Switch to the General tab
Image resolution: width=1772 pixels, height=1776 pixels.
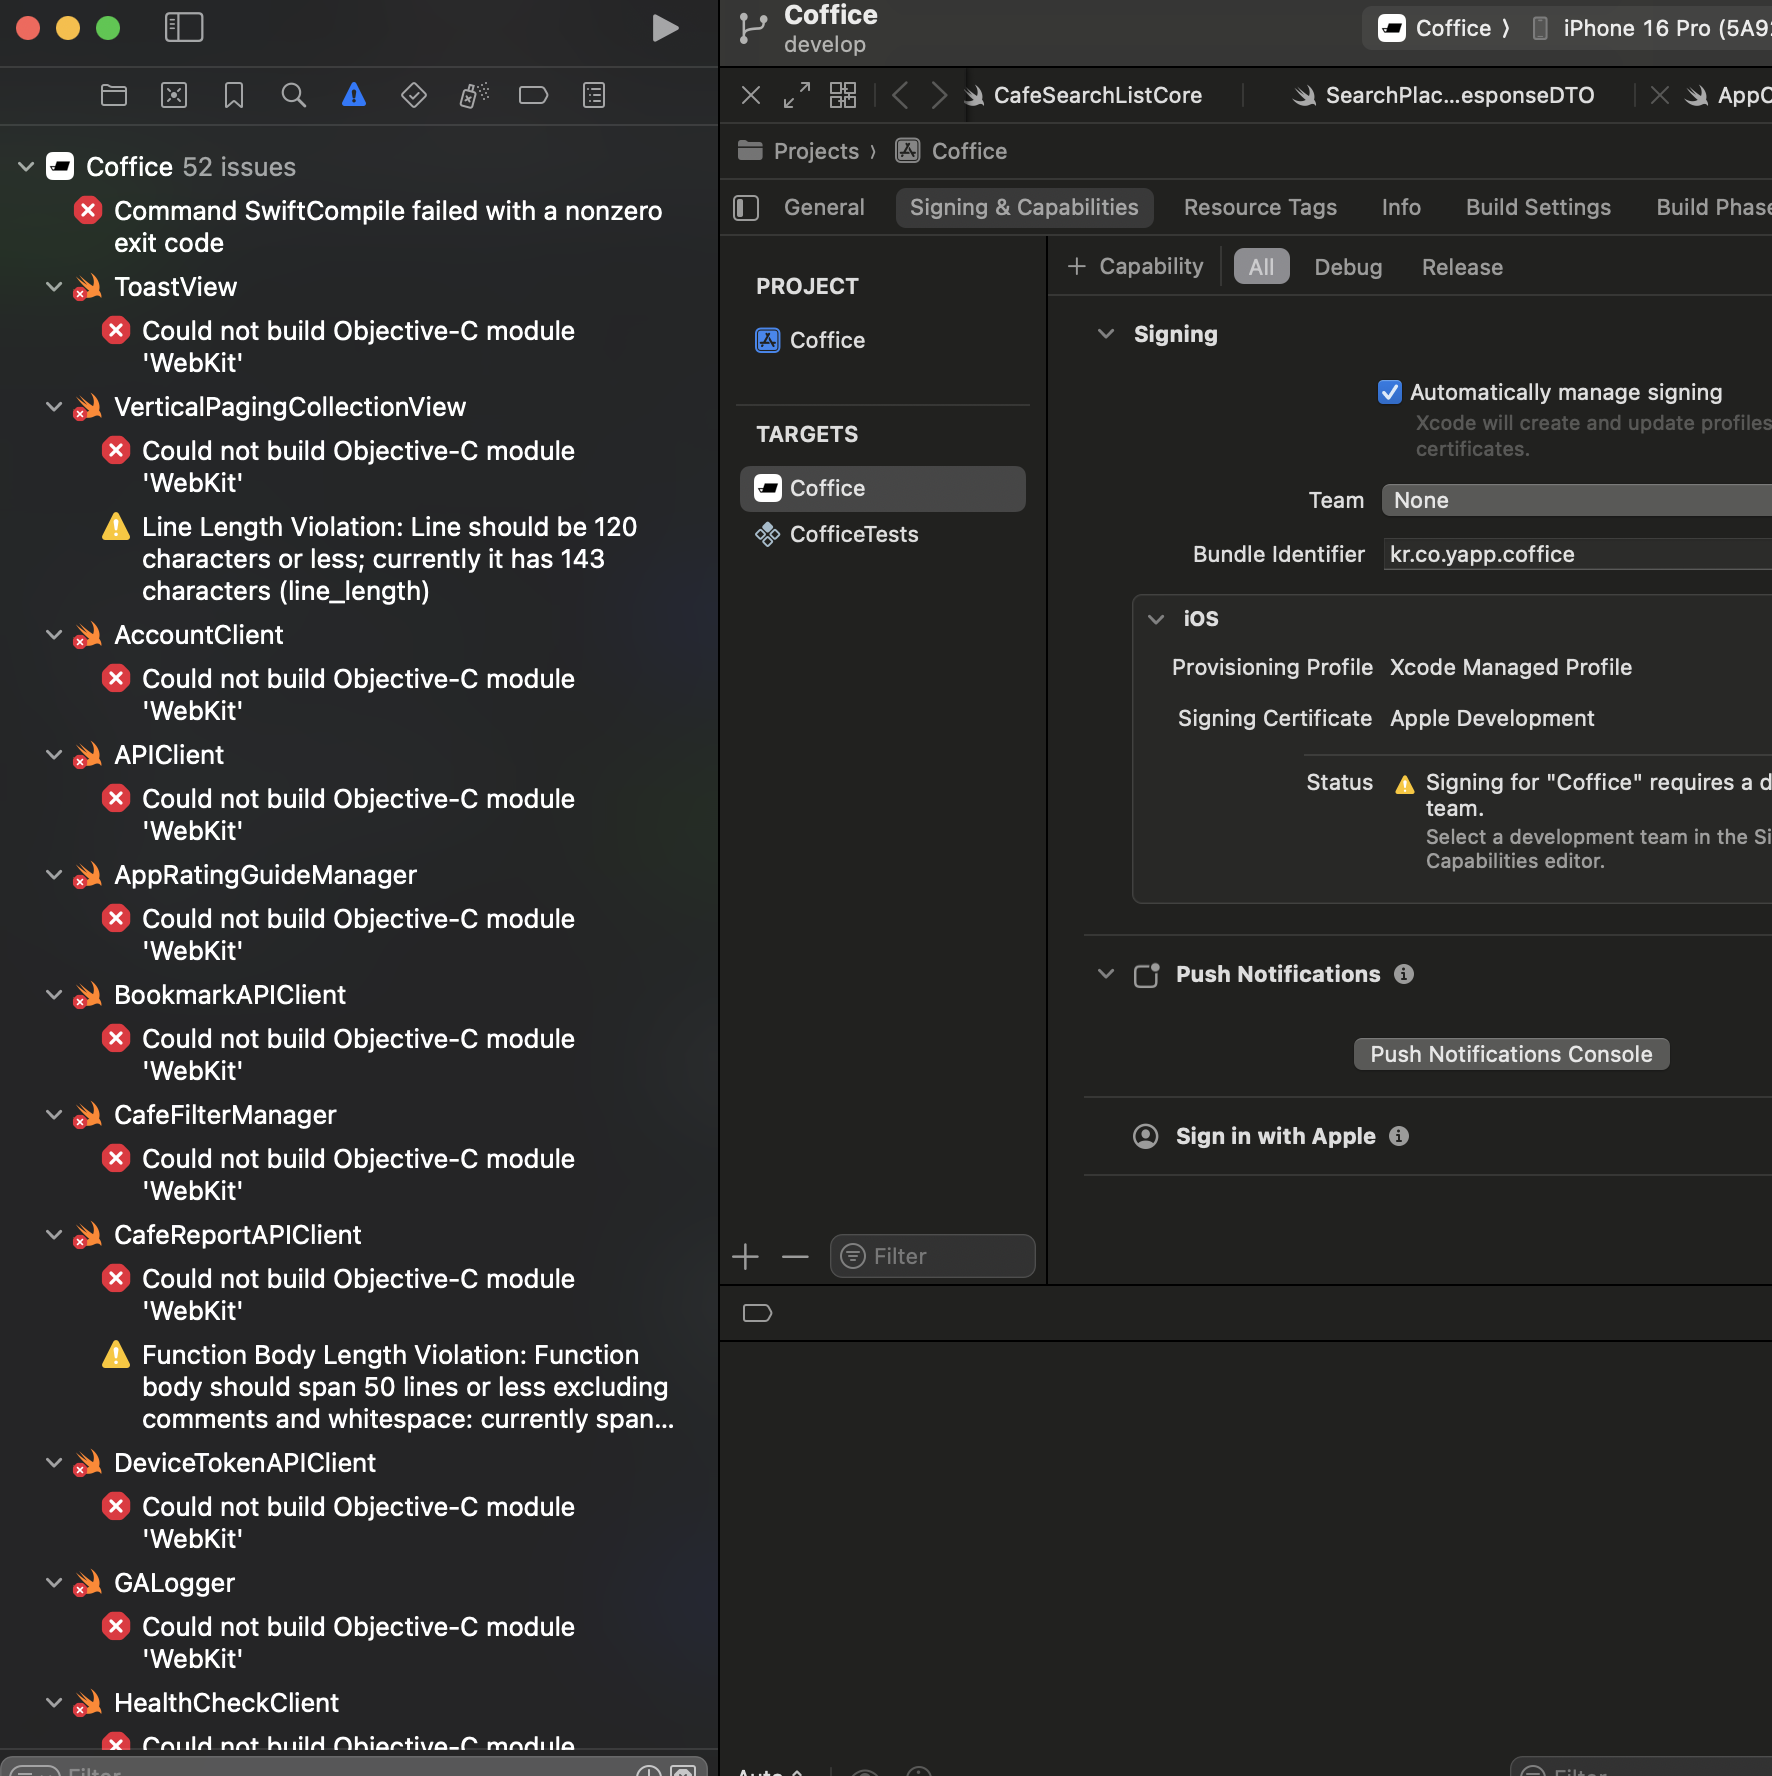[824, 207]
